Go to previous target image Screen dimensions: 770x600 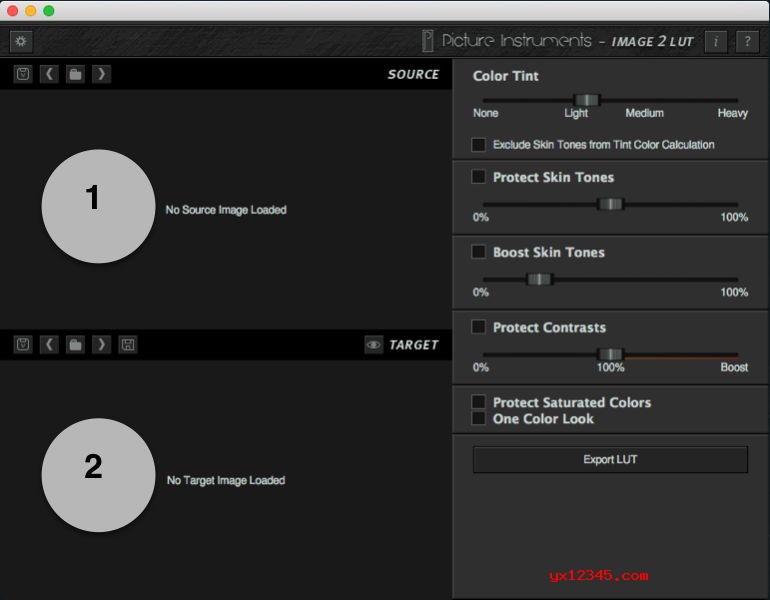coord(49,344)
